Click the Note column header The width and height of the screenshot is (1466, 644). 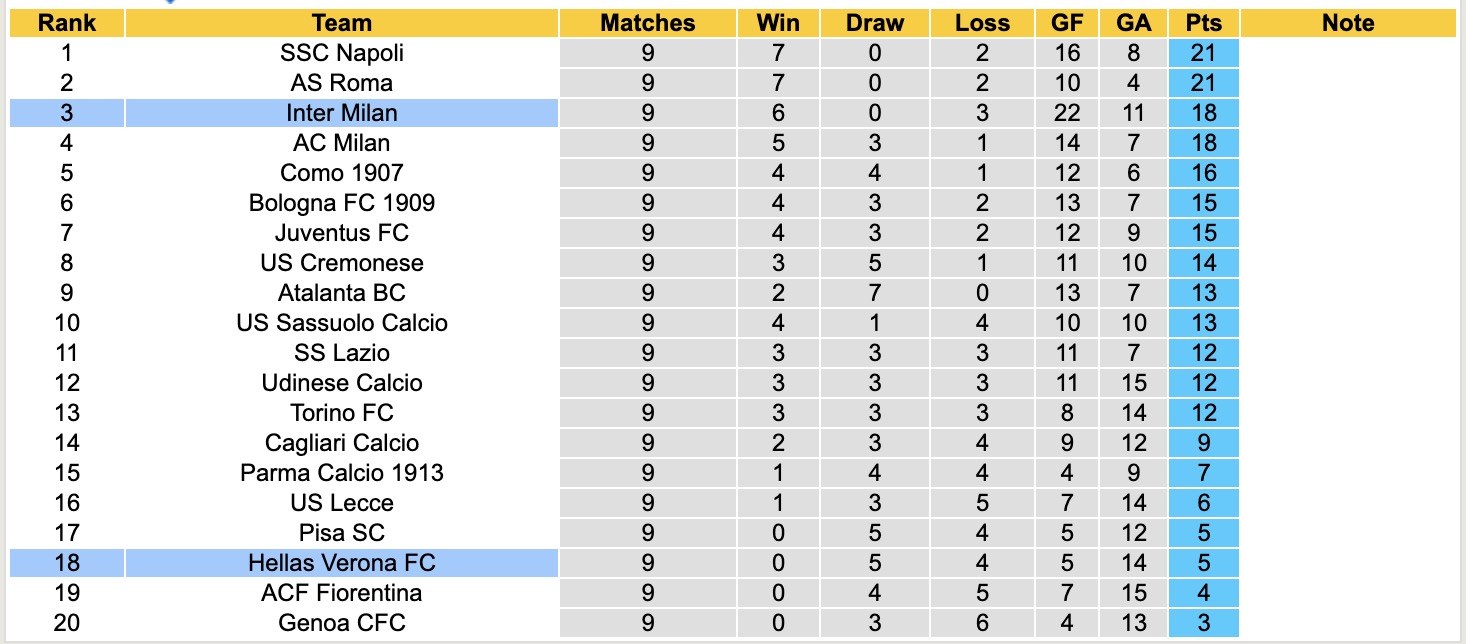click(1347, 23)
